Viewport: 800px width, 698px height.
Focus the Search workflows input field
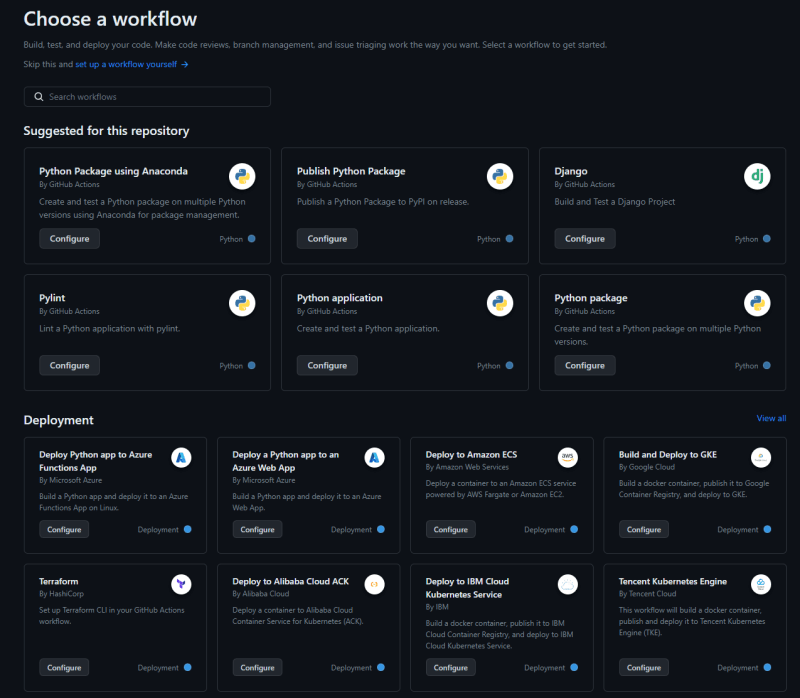tap(147, 97)
